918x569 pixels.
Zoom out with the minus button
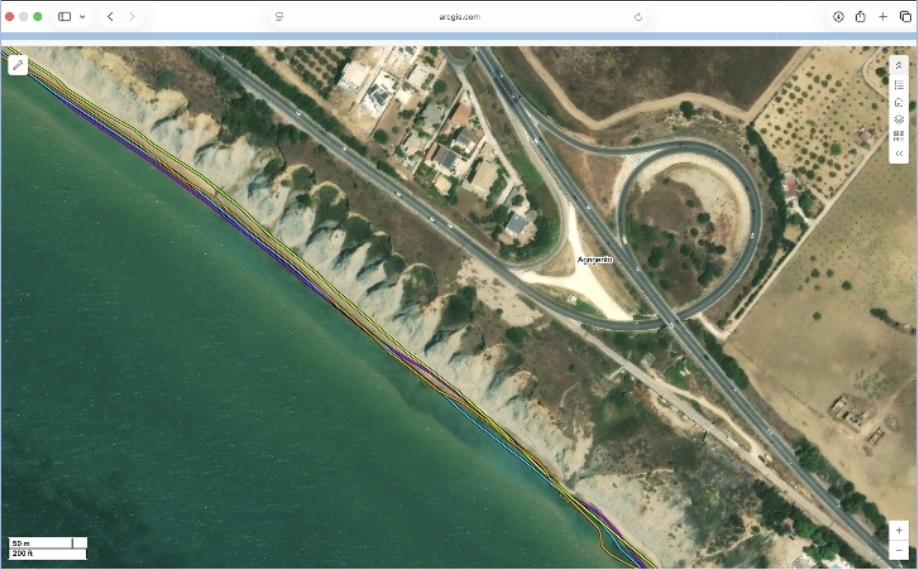pyautogui.click(x=899, y=549)
